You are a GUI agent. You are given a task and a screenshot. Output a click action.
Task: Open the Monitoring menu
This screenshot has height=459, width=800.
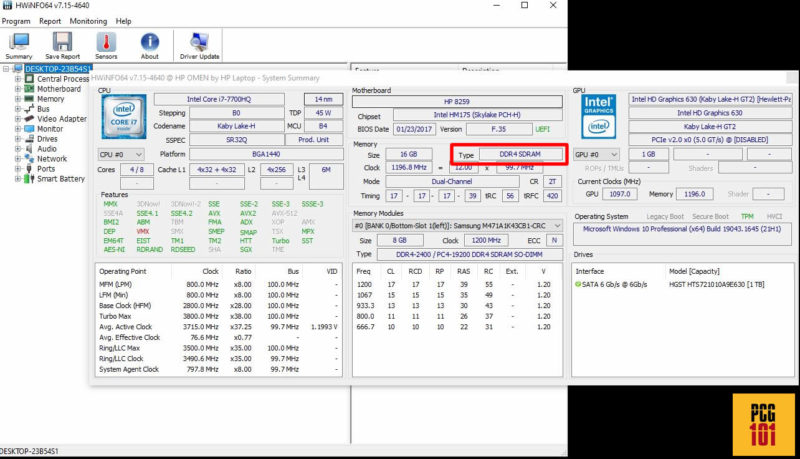(88, 21)
